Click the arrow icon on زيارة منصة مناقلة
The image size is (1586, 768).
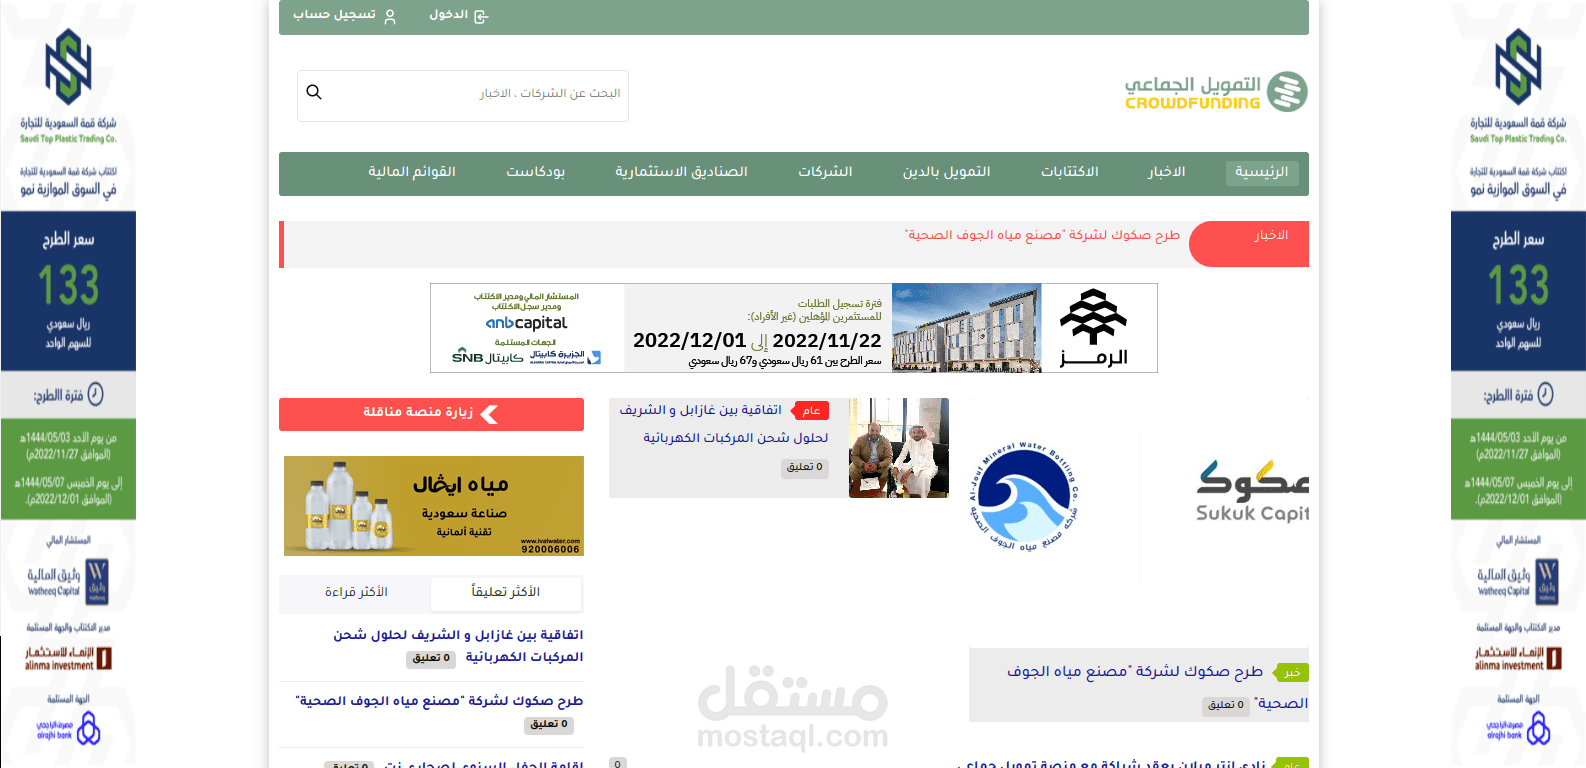pyautogui.click(x=489, y=414)
